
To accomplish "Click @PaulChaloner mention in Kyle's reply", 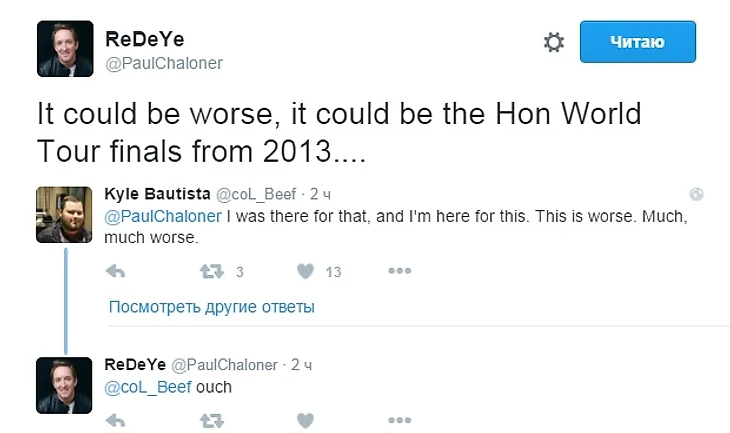I will tap(162, 215).
